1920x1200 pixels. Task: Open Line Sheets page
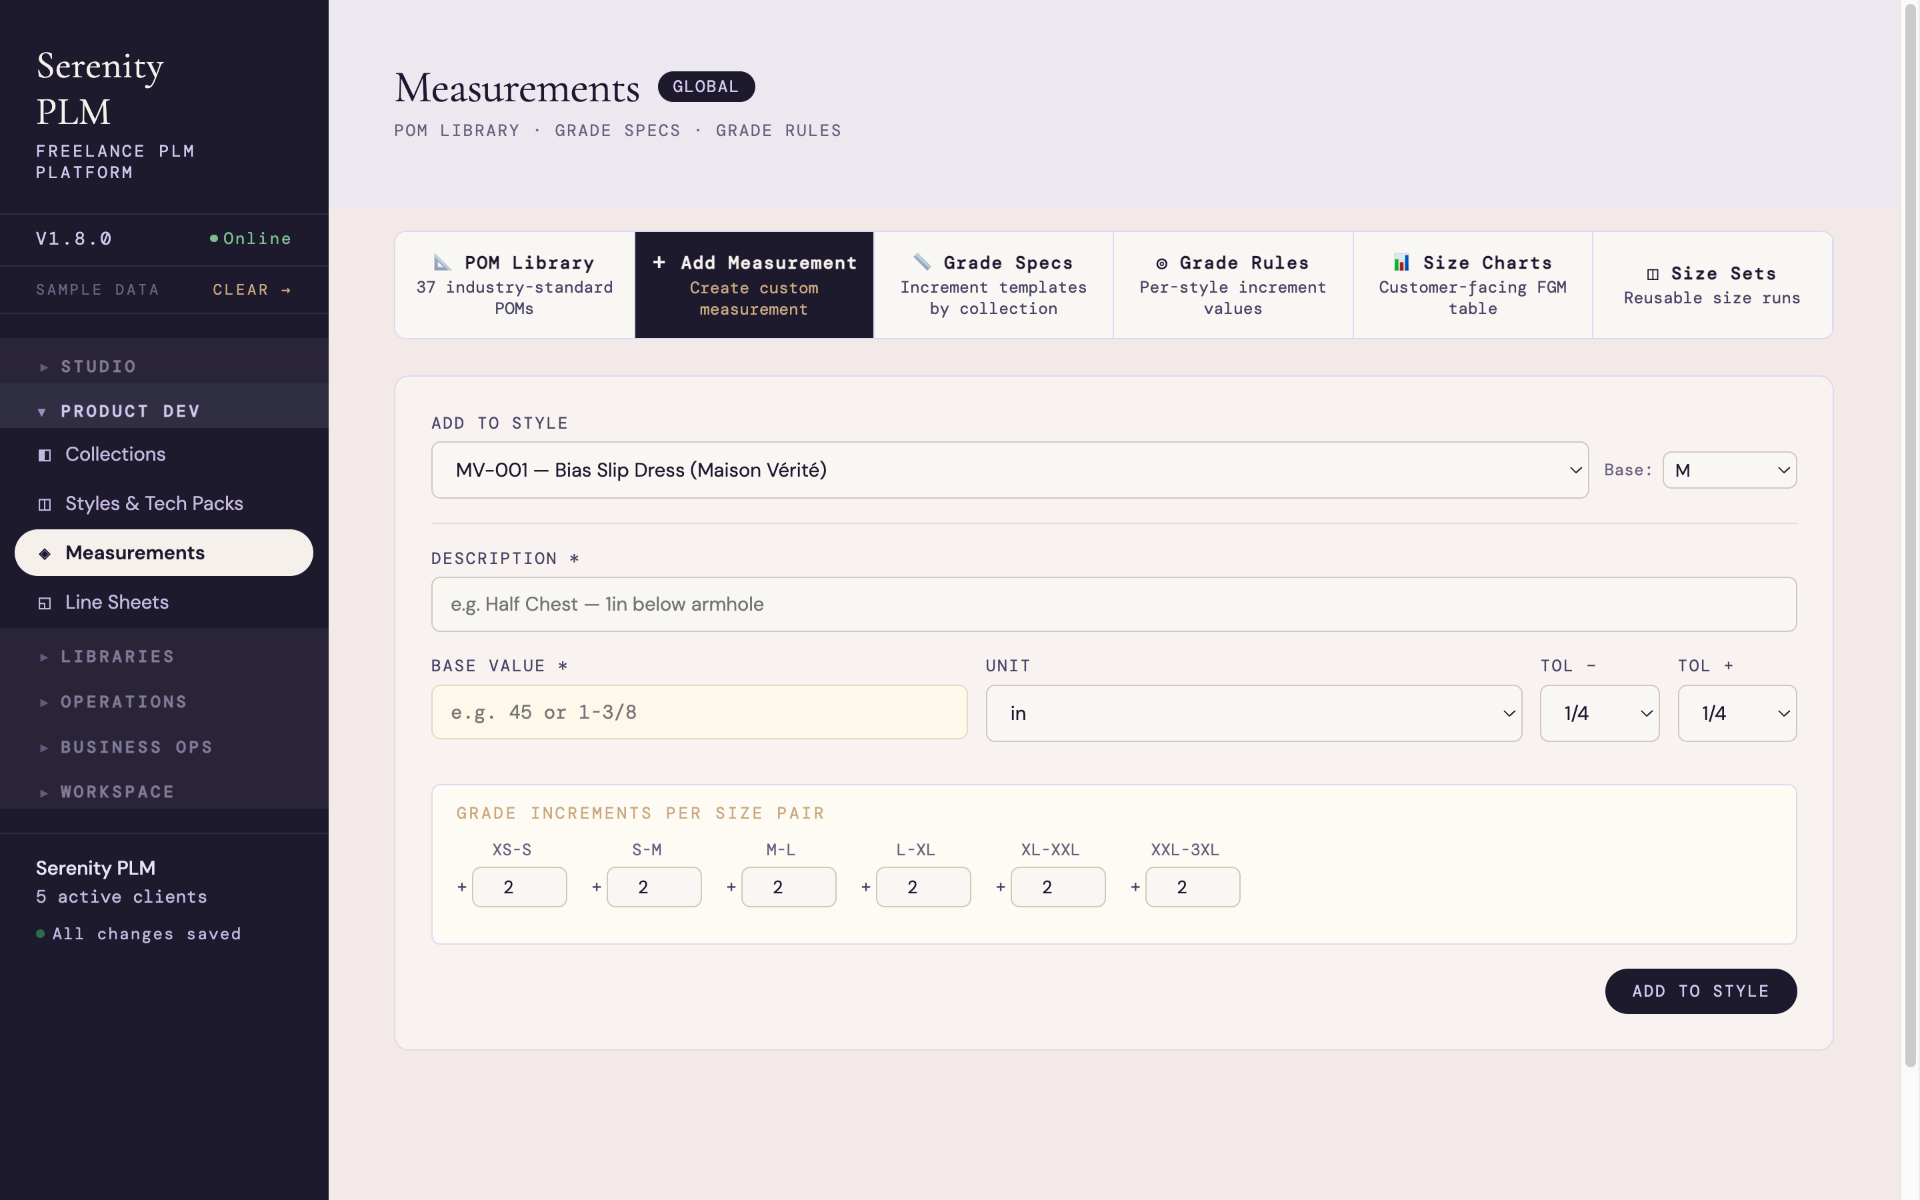(164, 603)
